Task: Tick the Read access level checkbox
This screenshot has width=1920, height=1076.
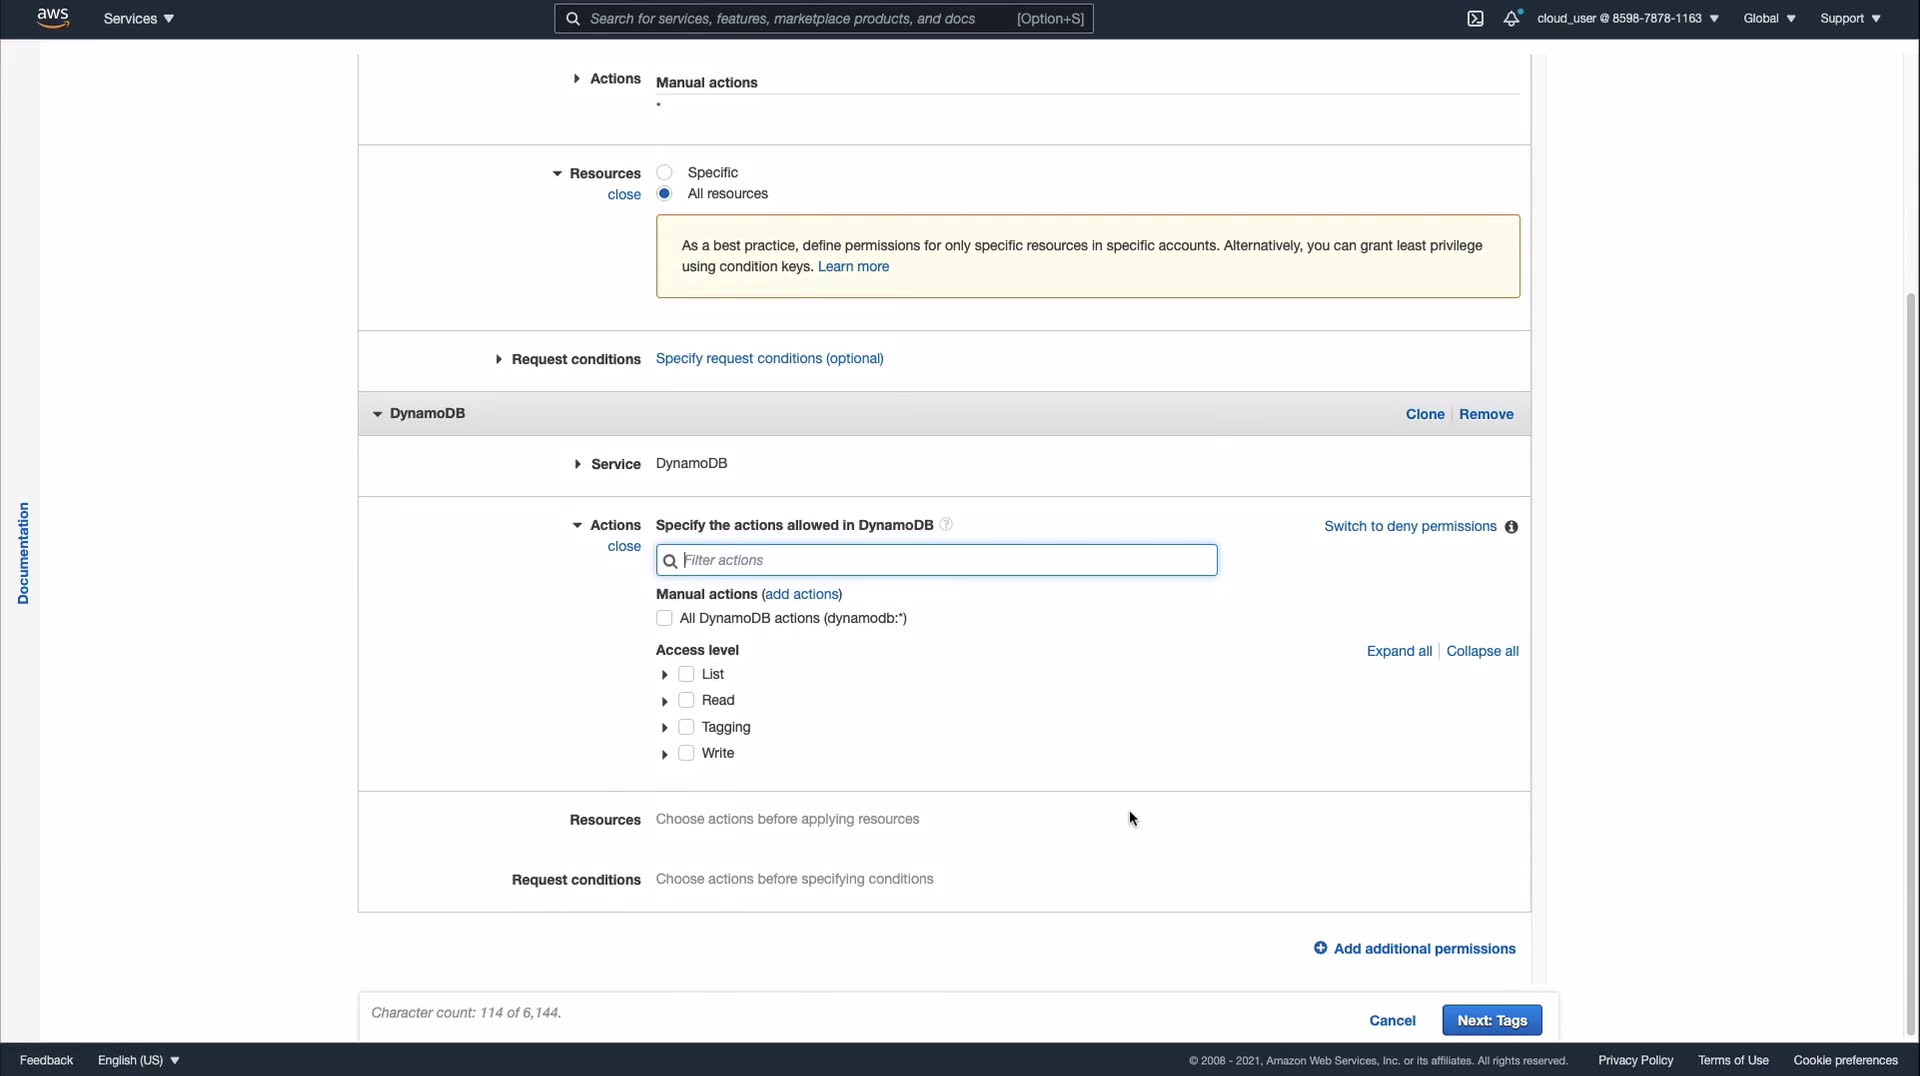Action: (686, 701)
